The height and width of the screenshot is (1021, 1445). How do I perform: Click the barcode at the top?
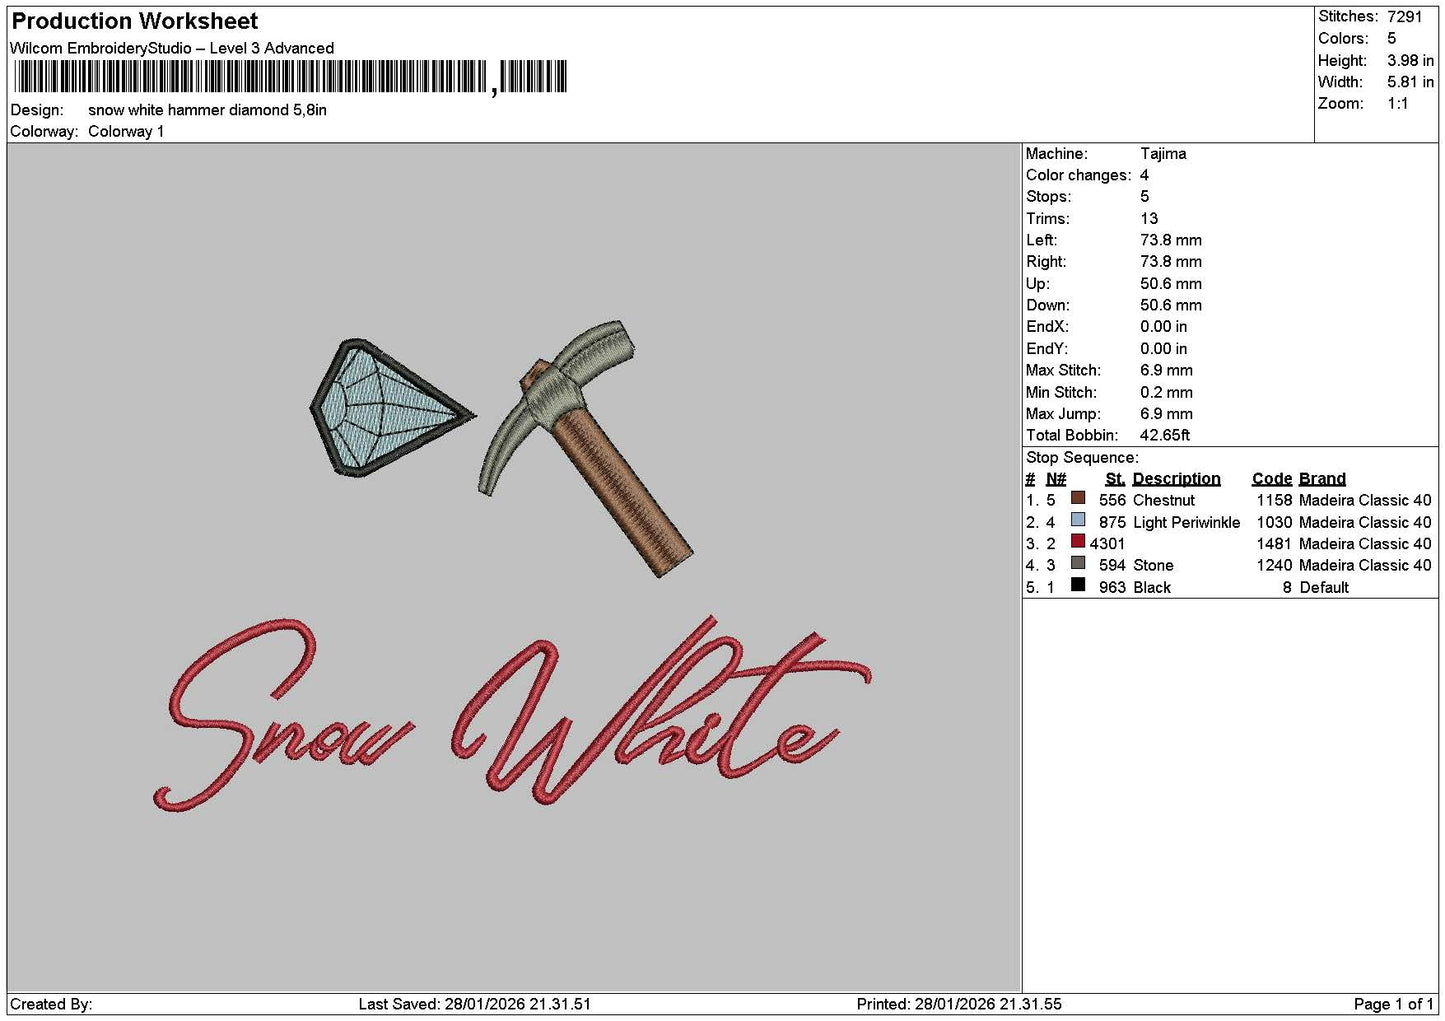click(291, 77)
